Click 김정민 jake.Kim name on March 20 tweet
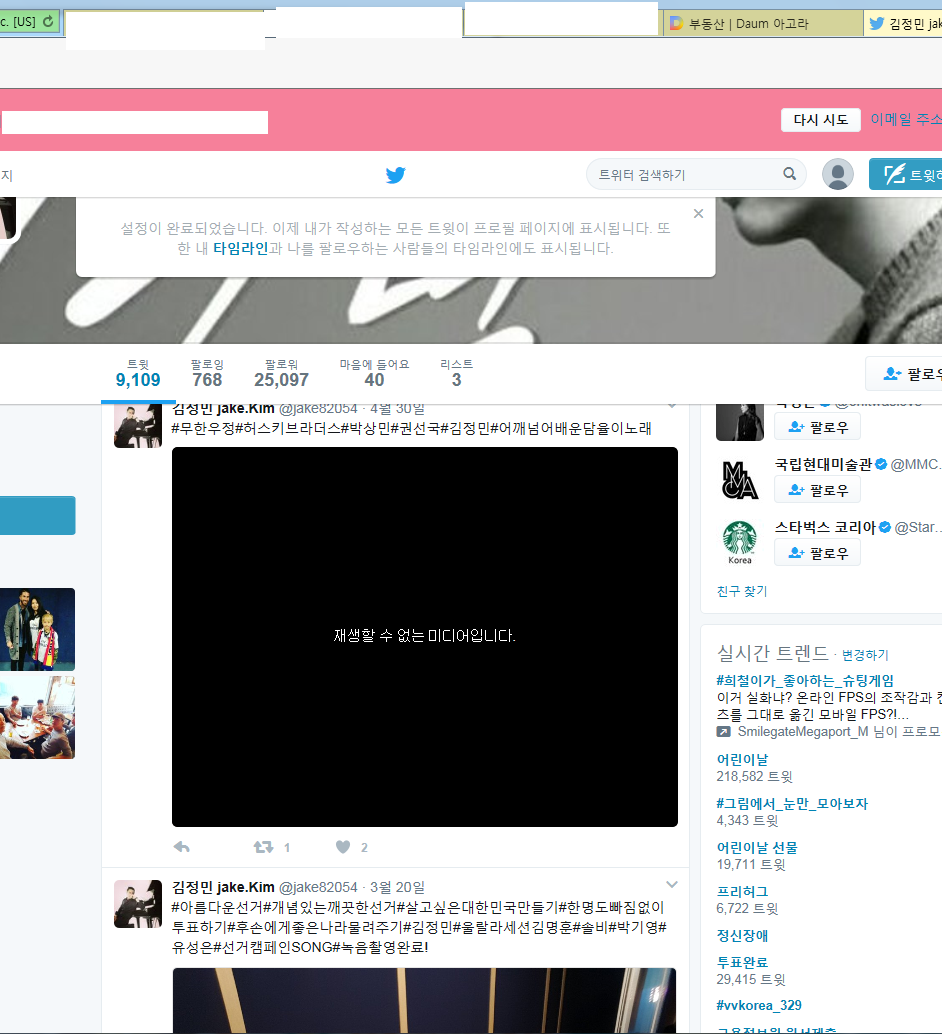This screenshot has width=942, height=1034. tap(223, 887)
